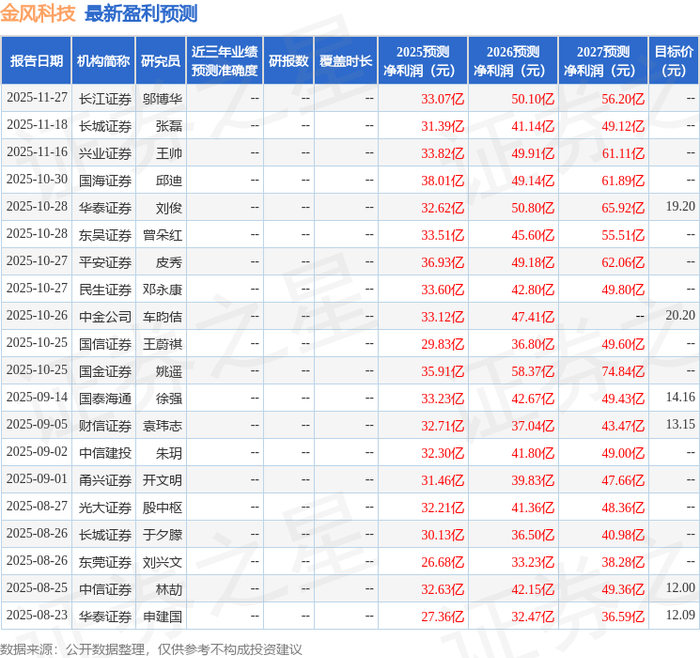Click 国海证券 institution cell
The width and height of the screenshot is (700, 658).
point(105,180)
